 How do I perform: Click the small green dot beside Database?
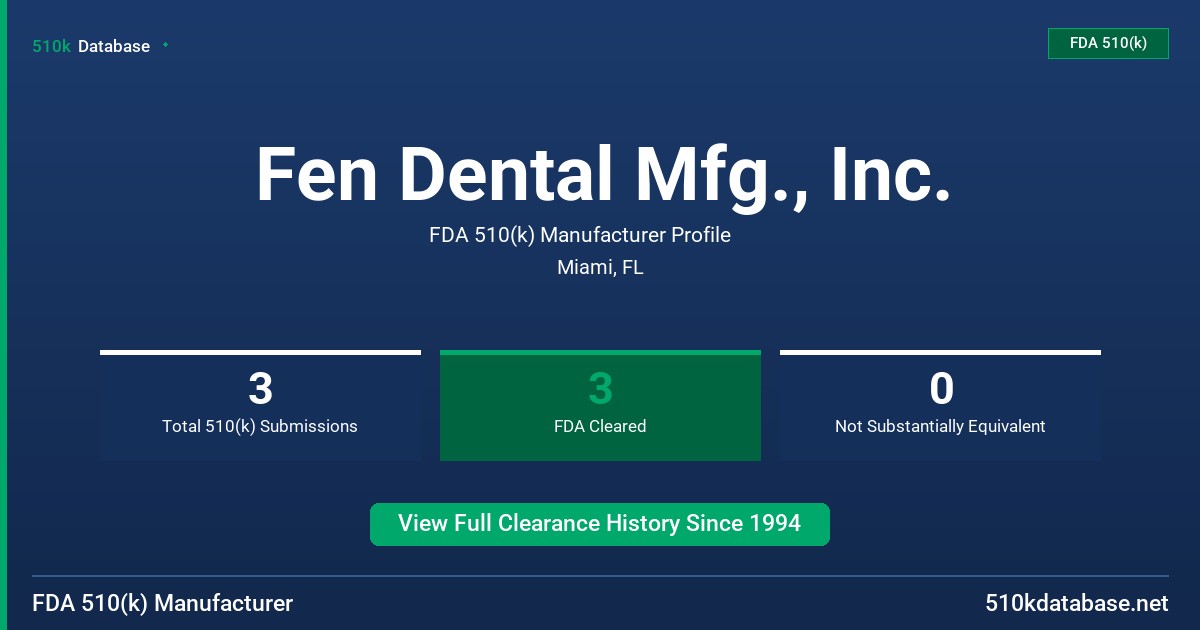(x=165, y=45)
